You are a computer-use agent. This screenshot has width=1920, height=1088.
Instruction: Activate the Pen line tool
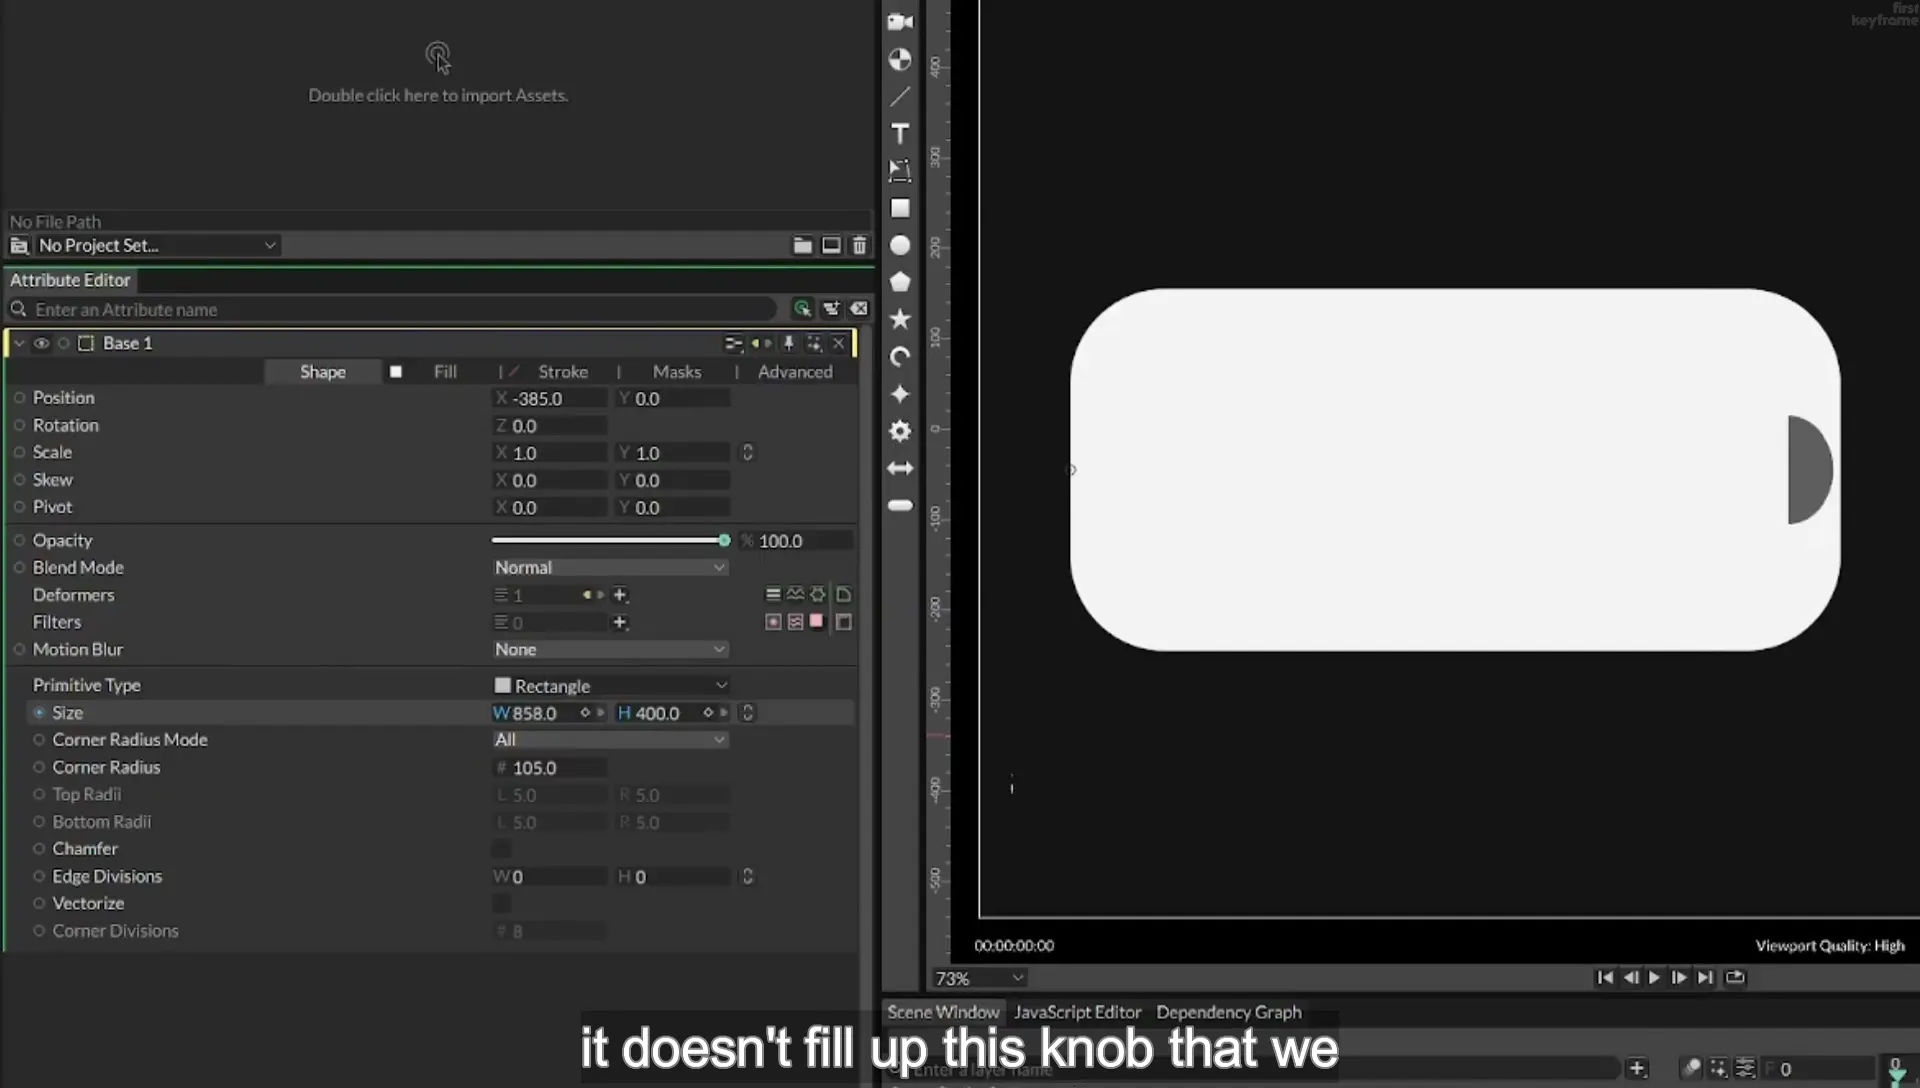coord(900,97)
